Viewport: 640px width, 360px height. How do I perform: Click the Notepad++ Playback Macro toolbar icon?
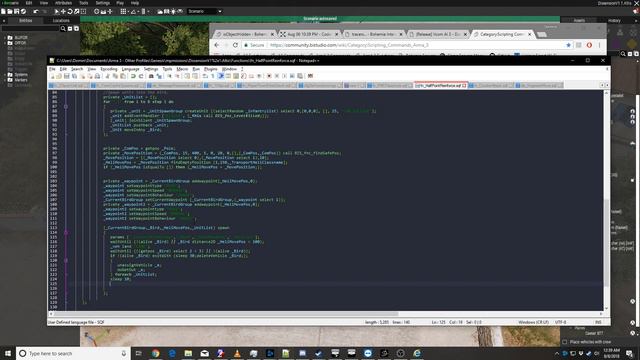click(x=284, y=76)
